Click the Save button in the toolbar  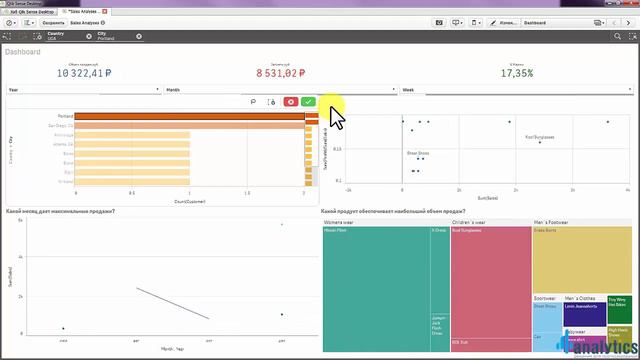coord(53,23)
